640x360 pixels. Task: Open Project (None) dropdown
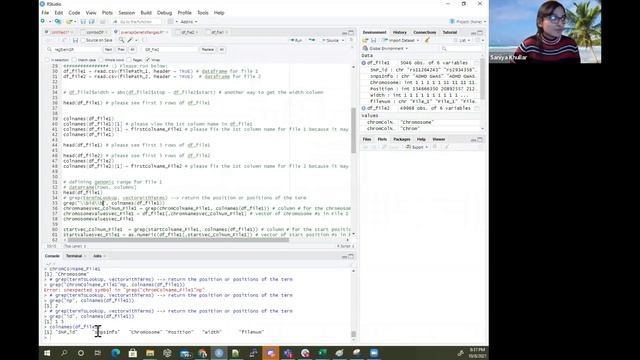point(468,22)
